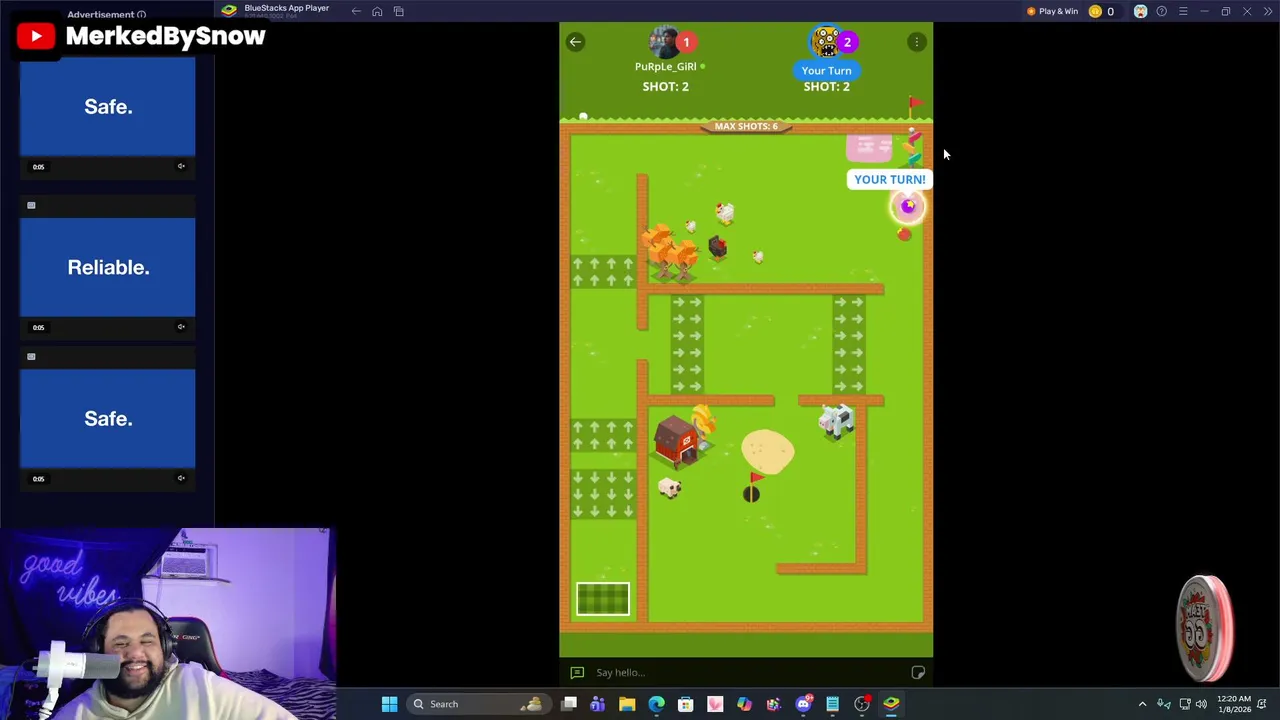
Task: Open Task View in the taskbar
Action: coord(569,704)
